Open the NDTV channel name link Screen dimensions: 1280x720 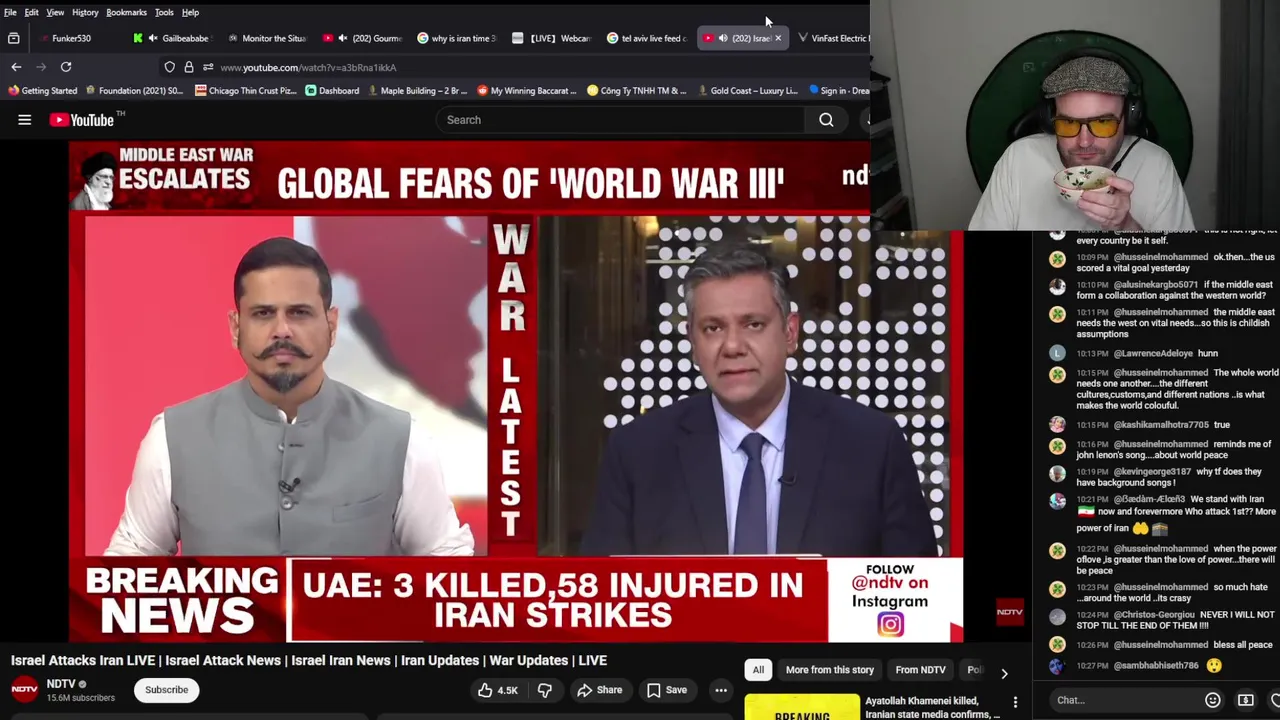click(x=61, y=685)
